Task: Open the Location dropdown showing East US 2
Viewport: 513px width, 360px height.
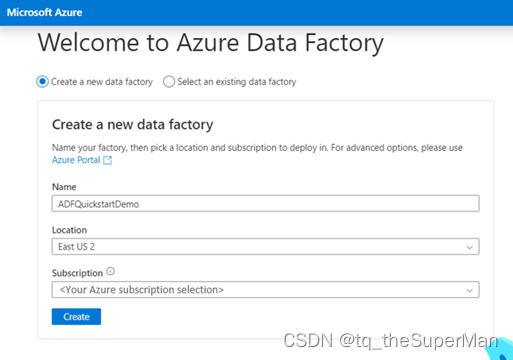Action: tap(265, 247)
